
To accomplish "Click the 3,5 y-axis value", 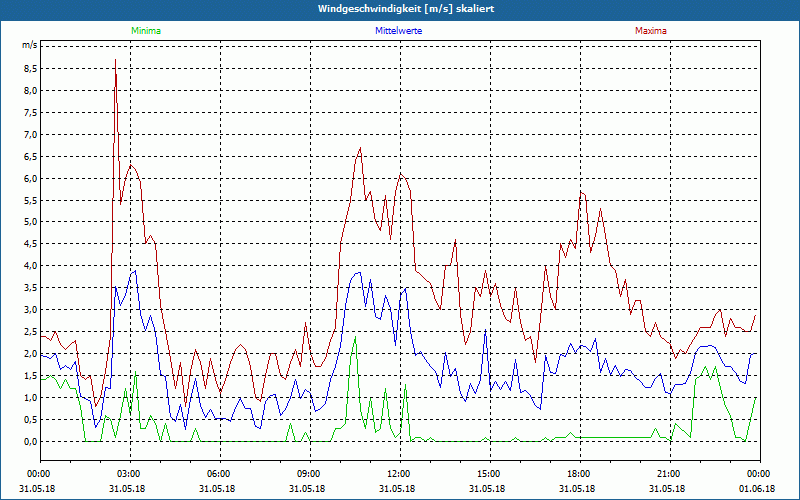I will [31, 288].
